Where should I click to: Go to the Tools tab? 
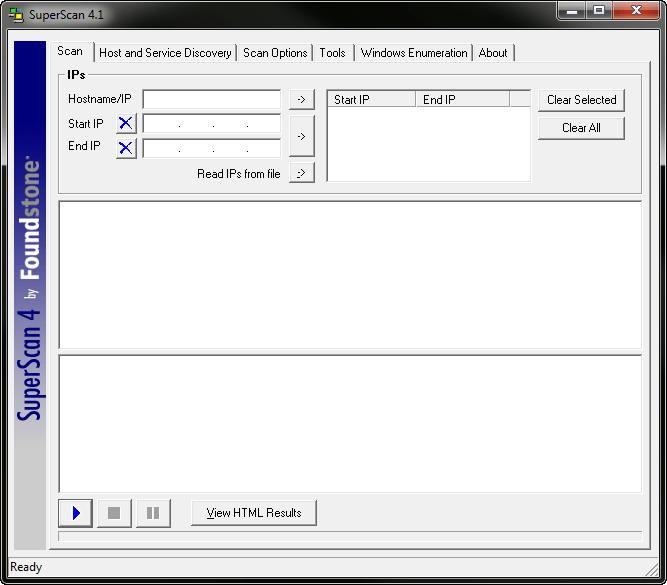[x=333, y=53]
